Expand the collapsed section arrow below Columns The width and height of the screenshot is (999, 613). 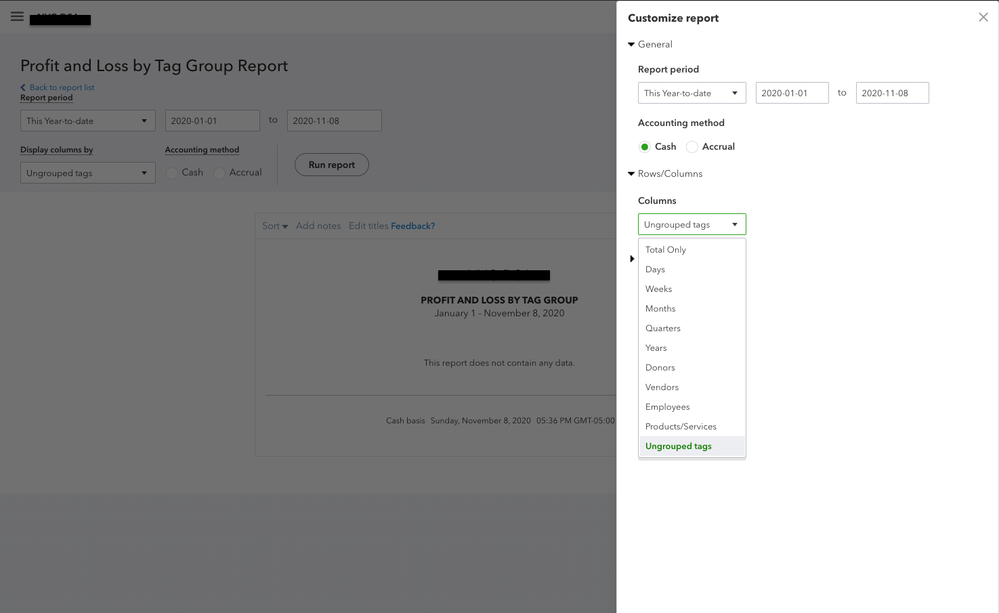(x=632, y=259)
